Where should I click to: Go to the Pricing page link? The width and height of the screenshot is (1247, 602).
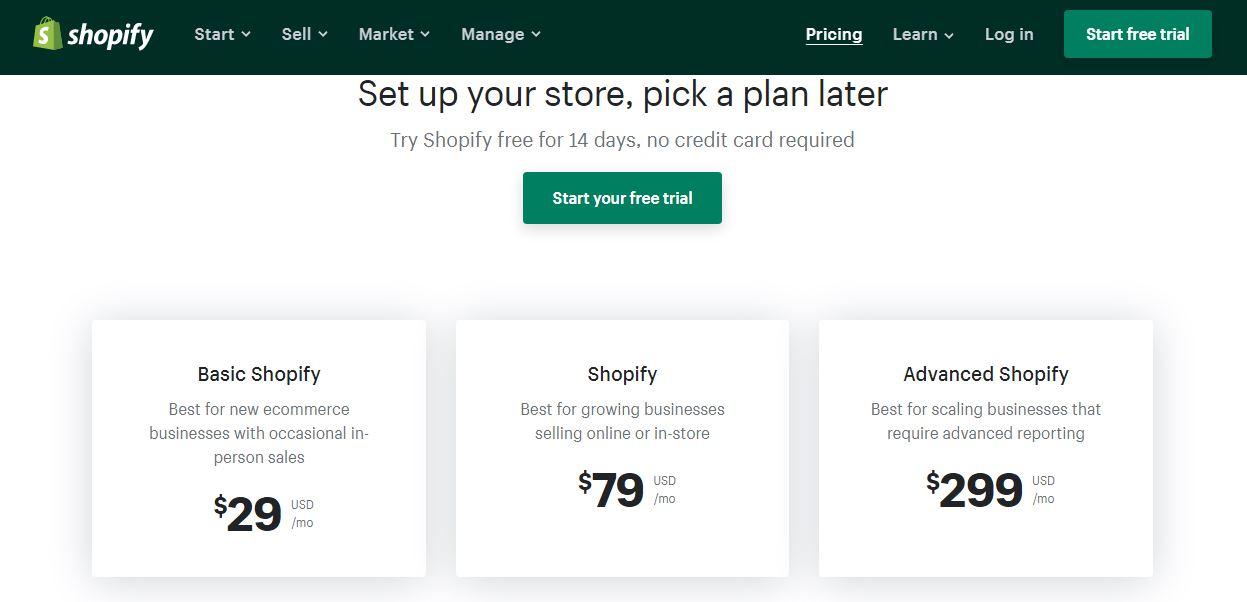[x=834, y=34]
